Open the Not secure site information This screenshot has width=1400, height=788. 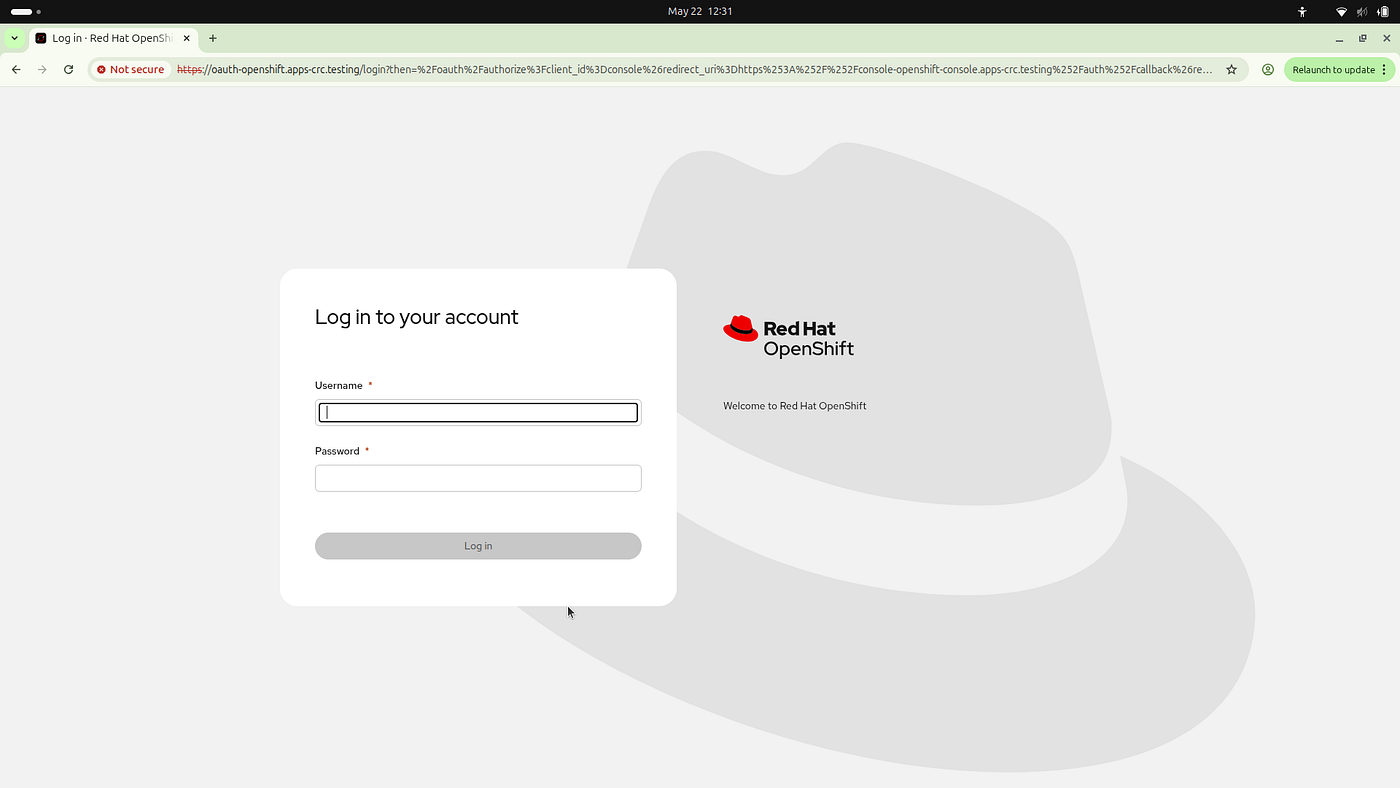coord(131,70)
